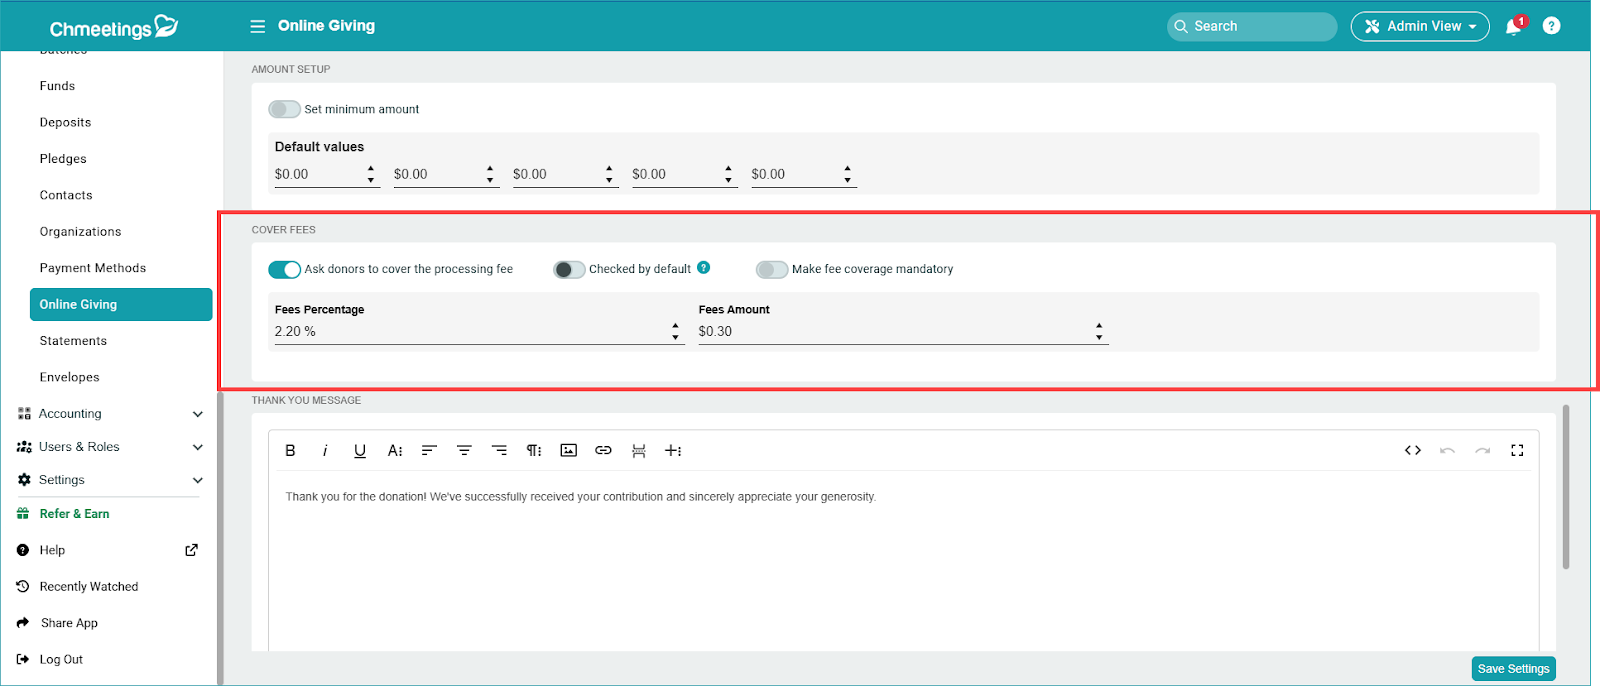Open the Admin View dropdown
1600x686 pixels.
coord(1419,26)
